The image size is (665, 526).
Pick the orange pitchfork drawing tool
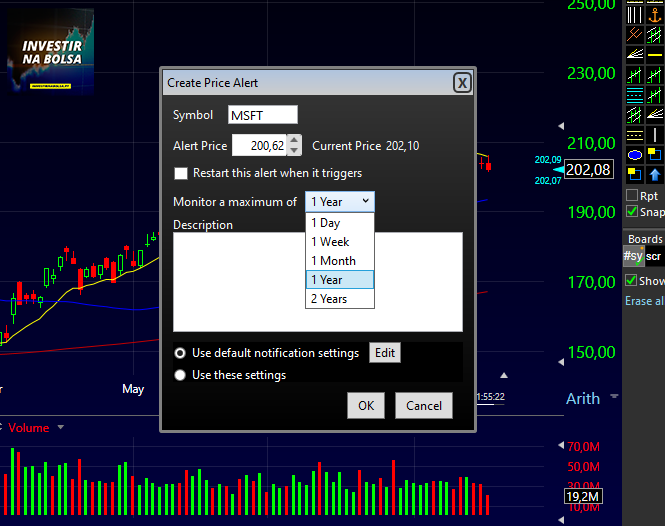coord(634,35)
